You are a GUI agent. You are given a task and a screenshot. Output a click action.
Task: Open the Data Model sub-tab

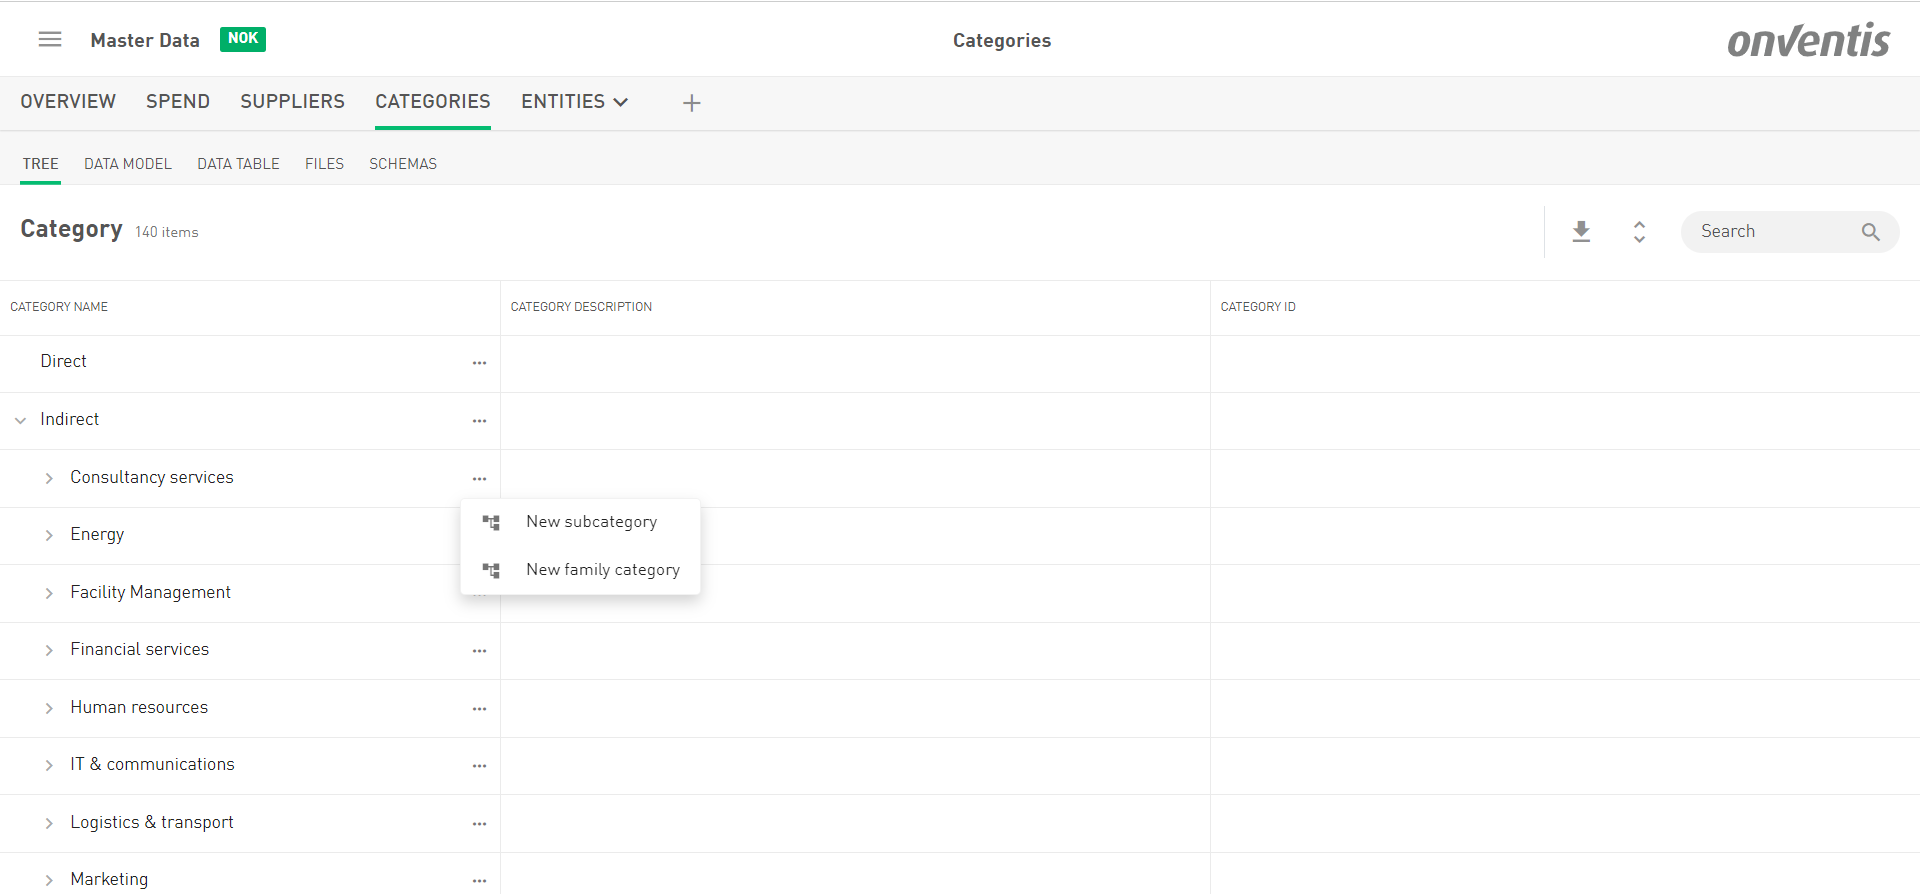[x=128, y=164]
